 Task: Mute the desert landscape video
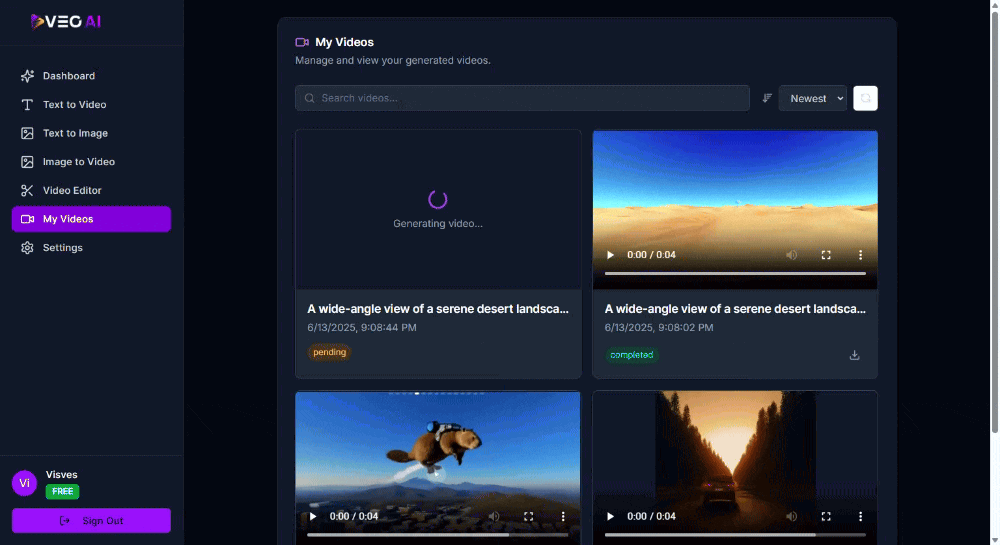[791, 255]
